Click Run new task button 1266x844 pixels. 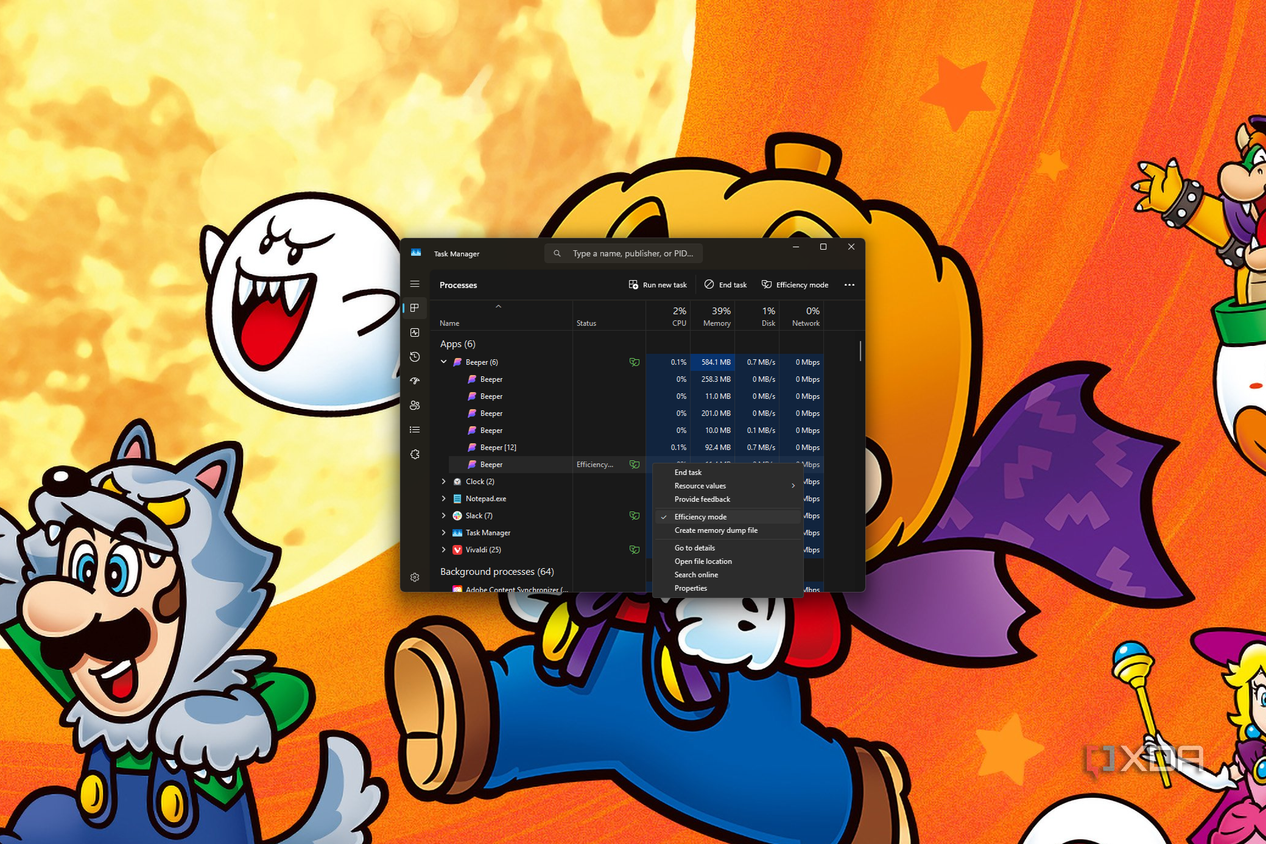pyautogui.click(x=657, y=285)
